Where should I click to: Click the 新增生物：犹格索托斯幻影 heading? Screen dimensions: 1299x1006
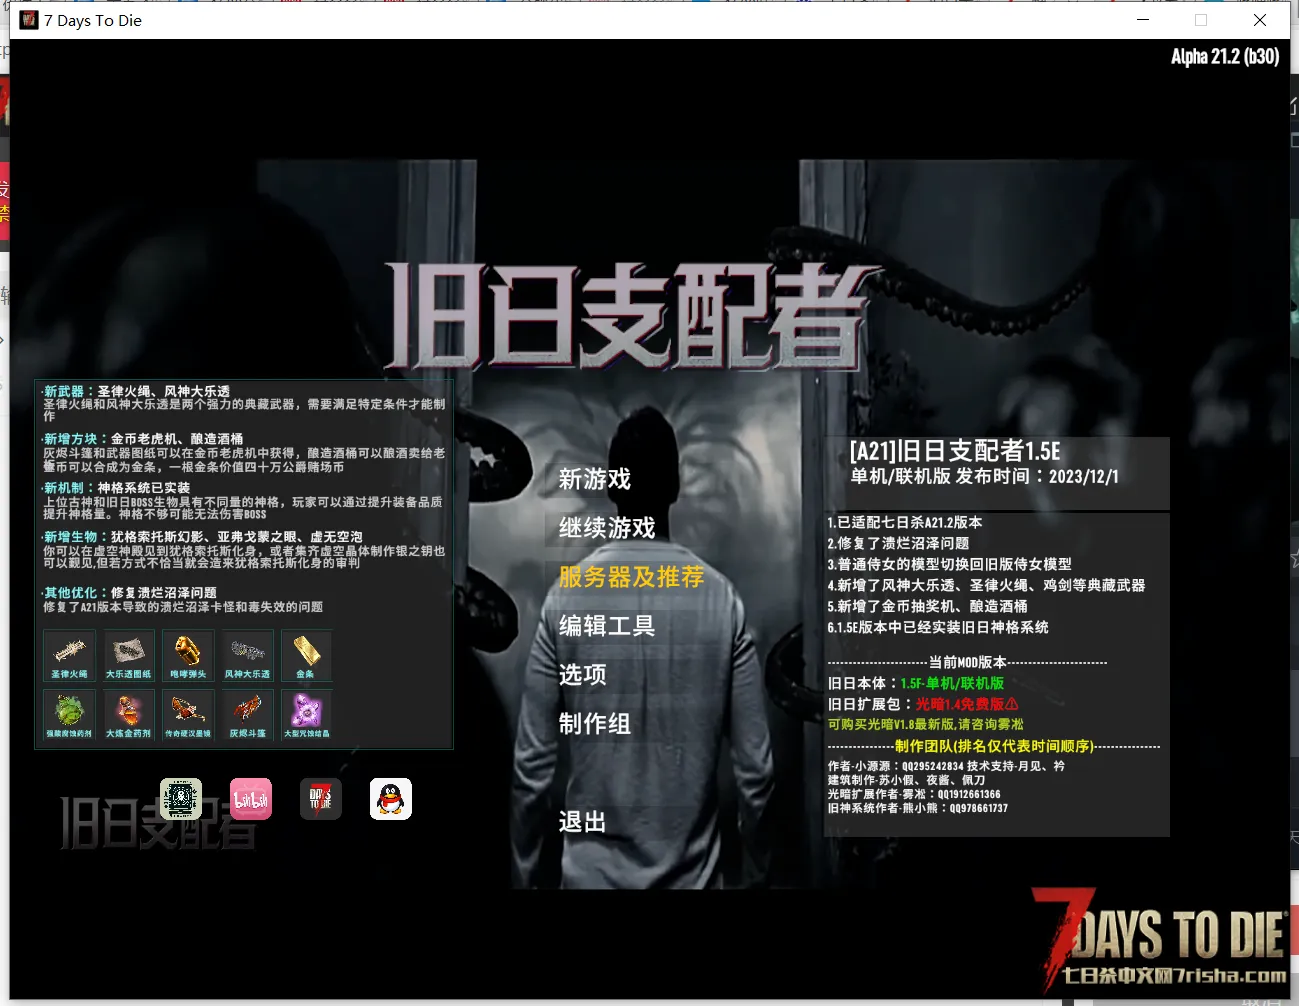(203, 537)
